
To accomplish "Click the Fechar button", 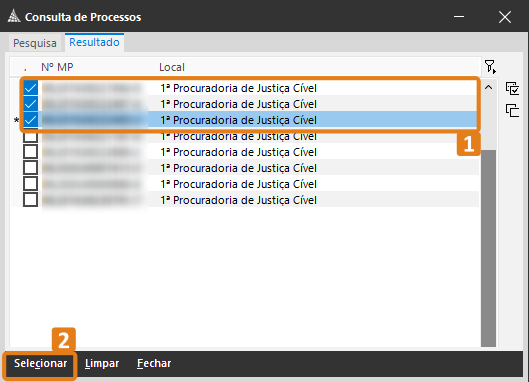I will point(154,363).
